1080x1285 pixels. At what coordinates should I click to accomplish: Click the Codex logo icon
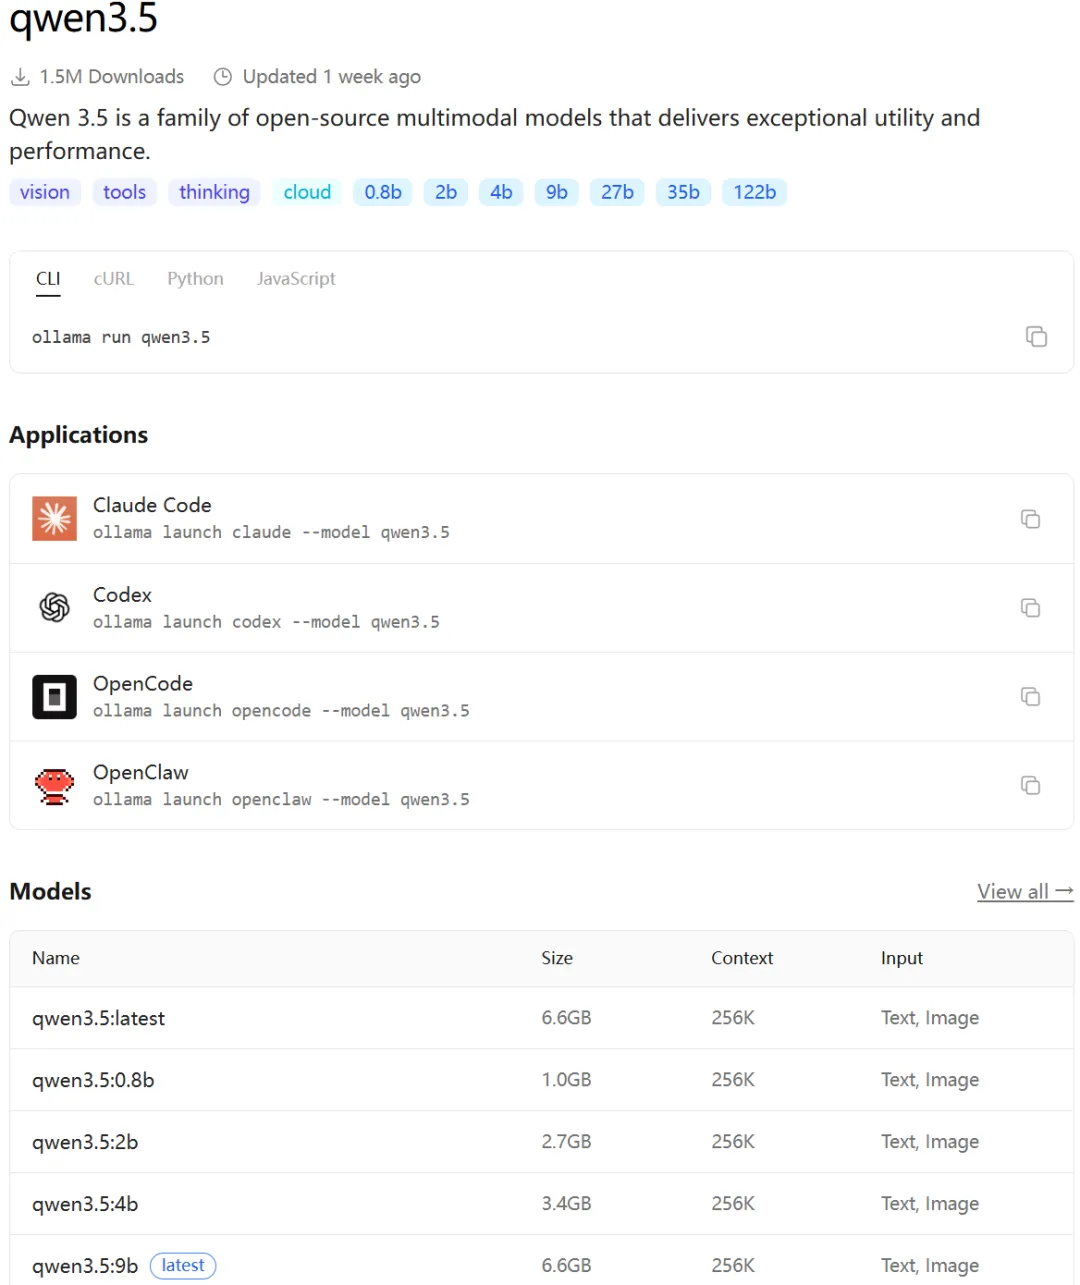tap(54, 607)
